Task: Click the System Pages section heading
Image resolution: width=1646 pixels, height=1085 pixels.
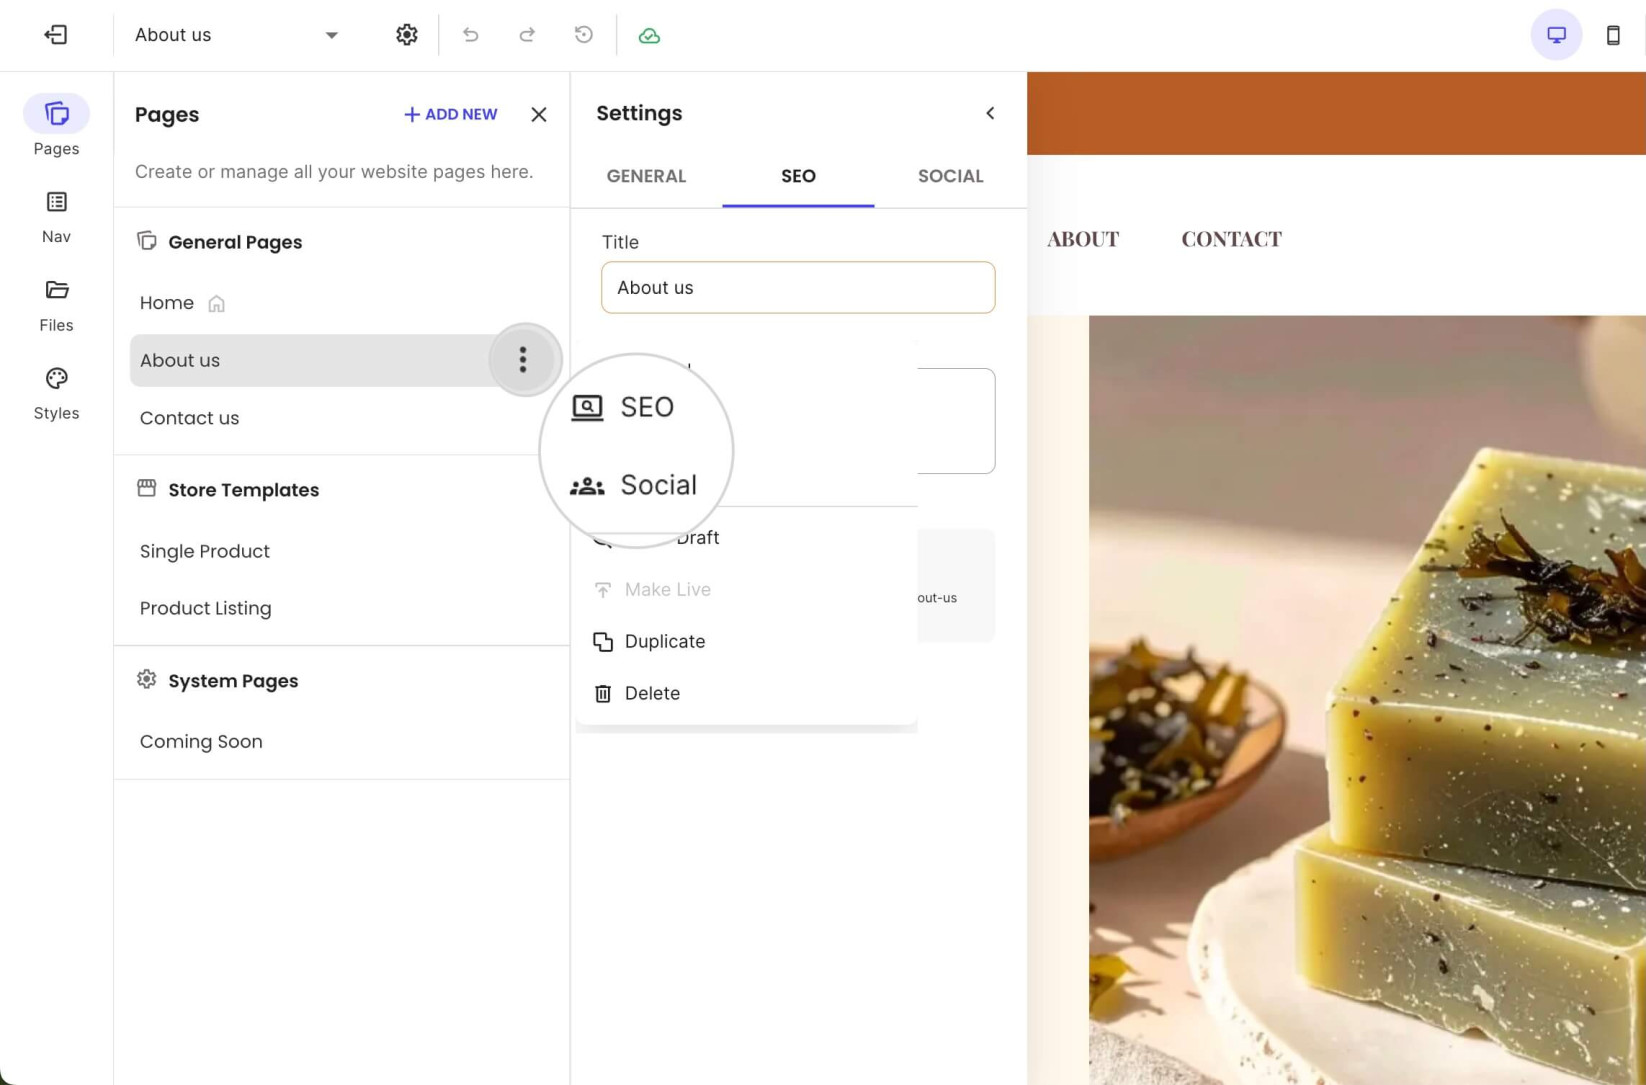Action: click(x=233, y=681)
